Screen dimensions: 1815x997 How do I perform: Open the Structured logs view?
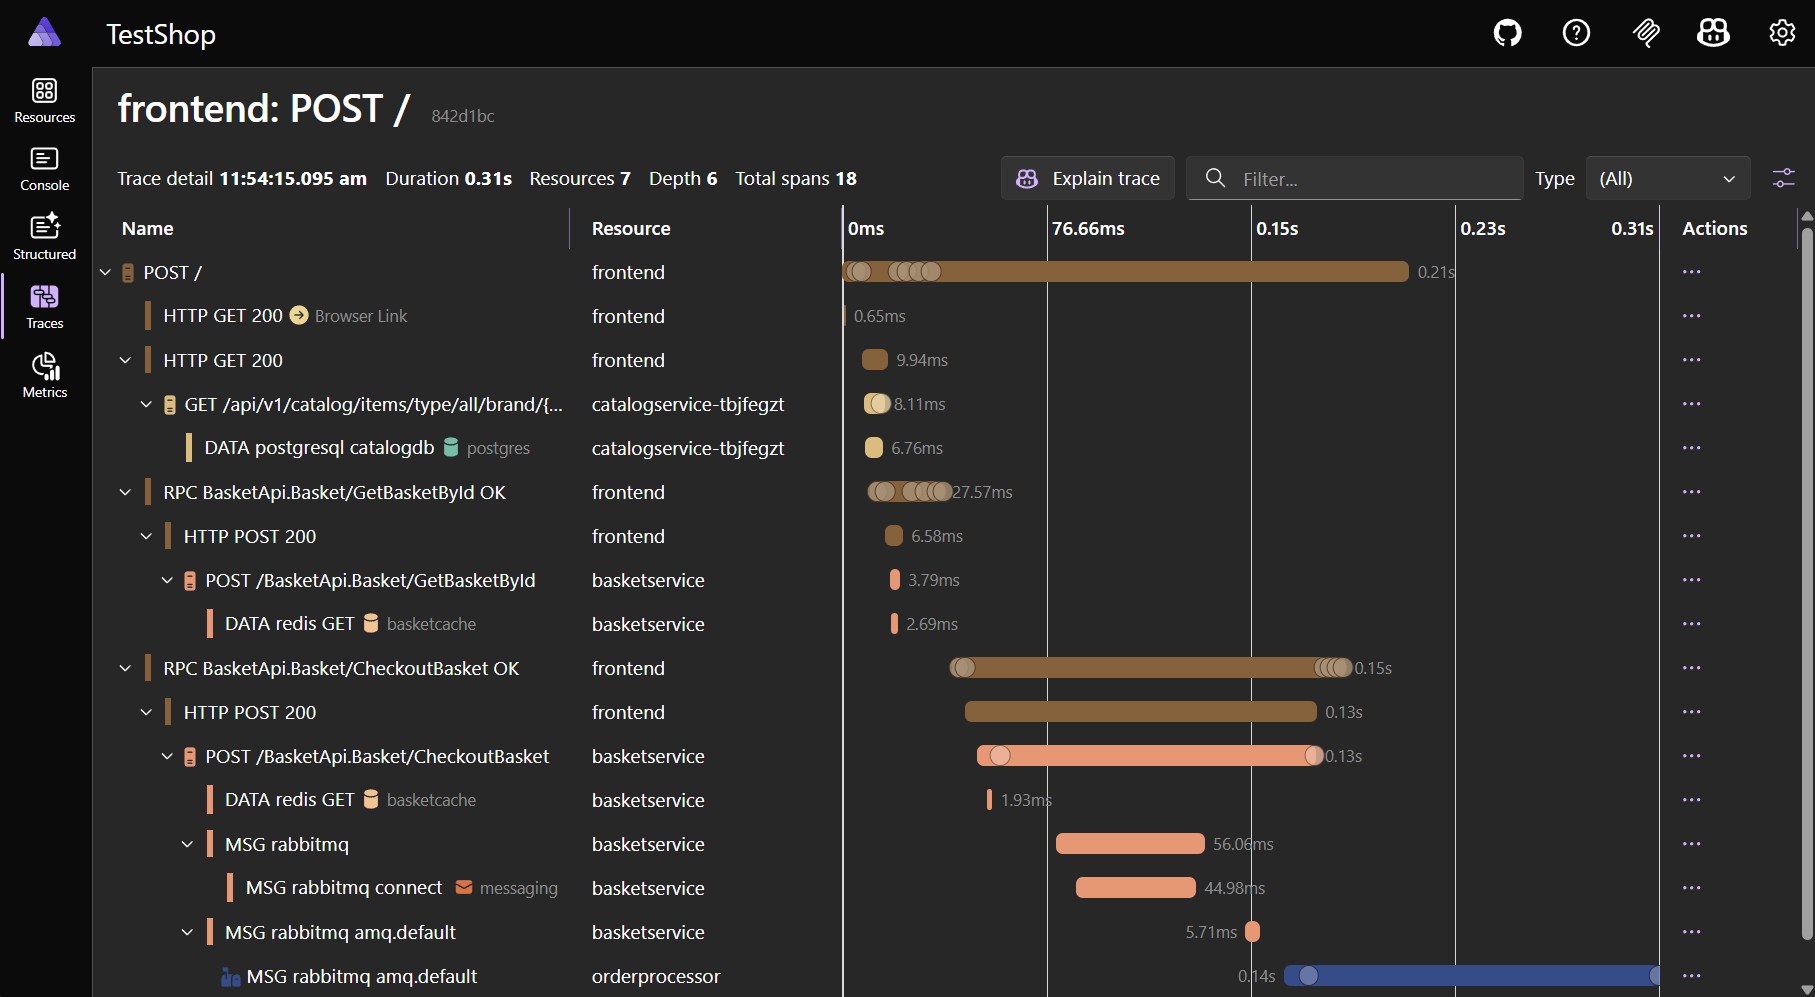click(x=44, y=236)
